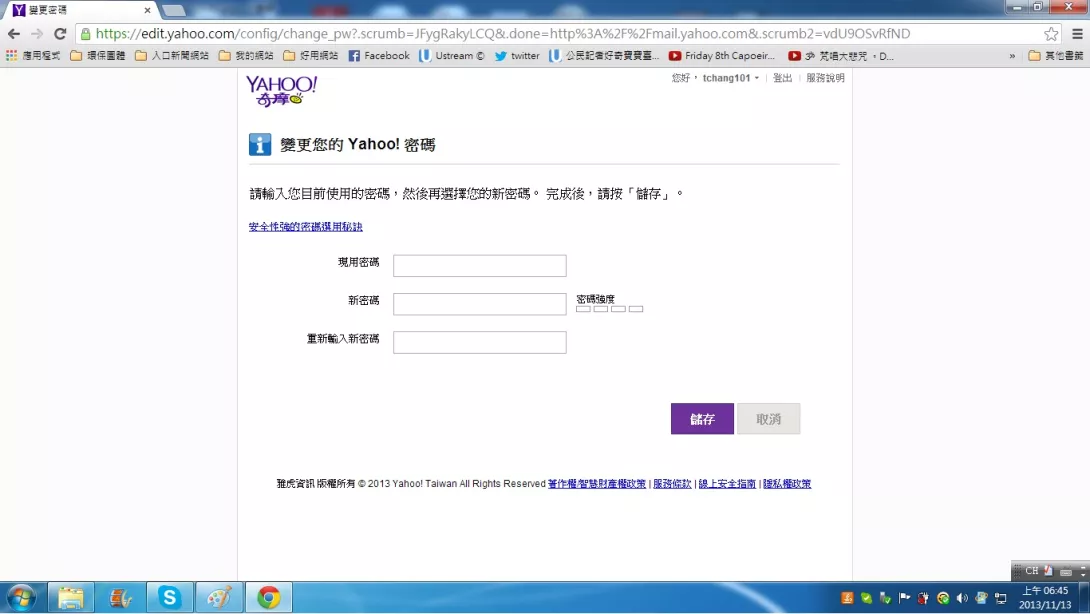Open Skype from the taskbar
The height and width of the screenshot is (614, 1090).
point(169,598)
